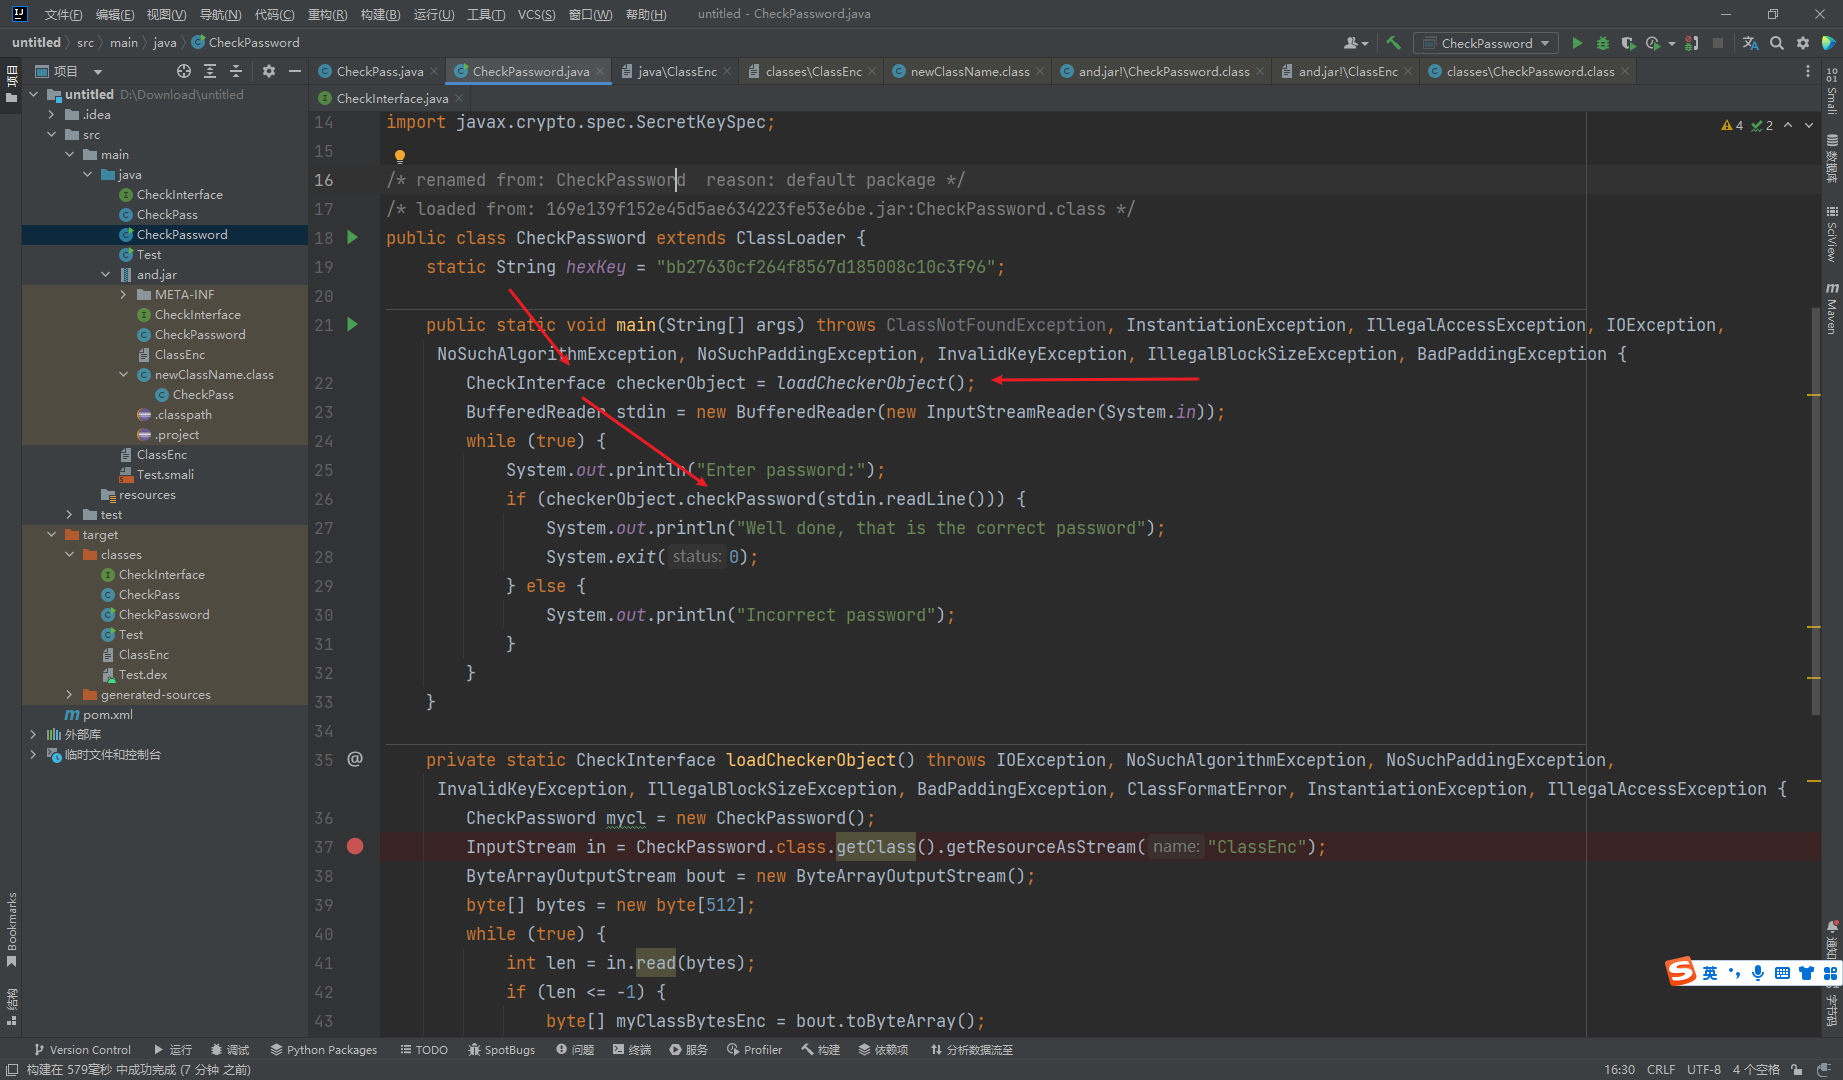
Task: Open the TODO tool window
Action: tap(424, 1050)
